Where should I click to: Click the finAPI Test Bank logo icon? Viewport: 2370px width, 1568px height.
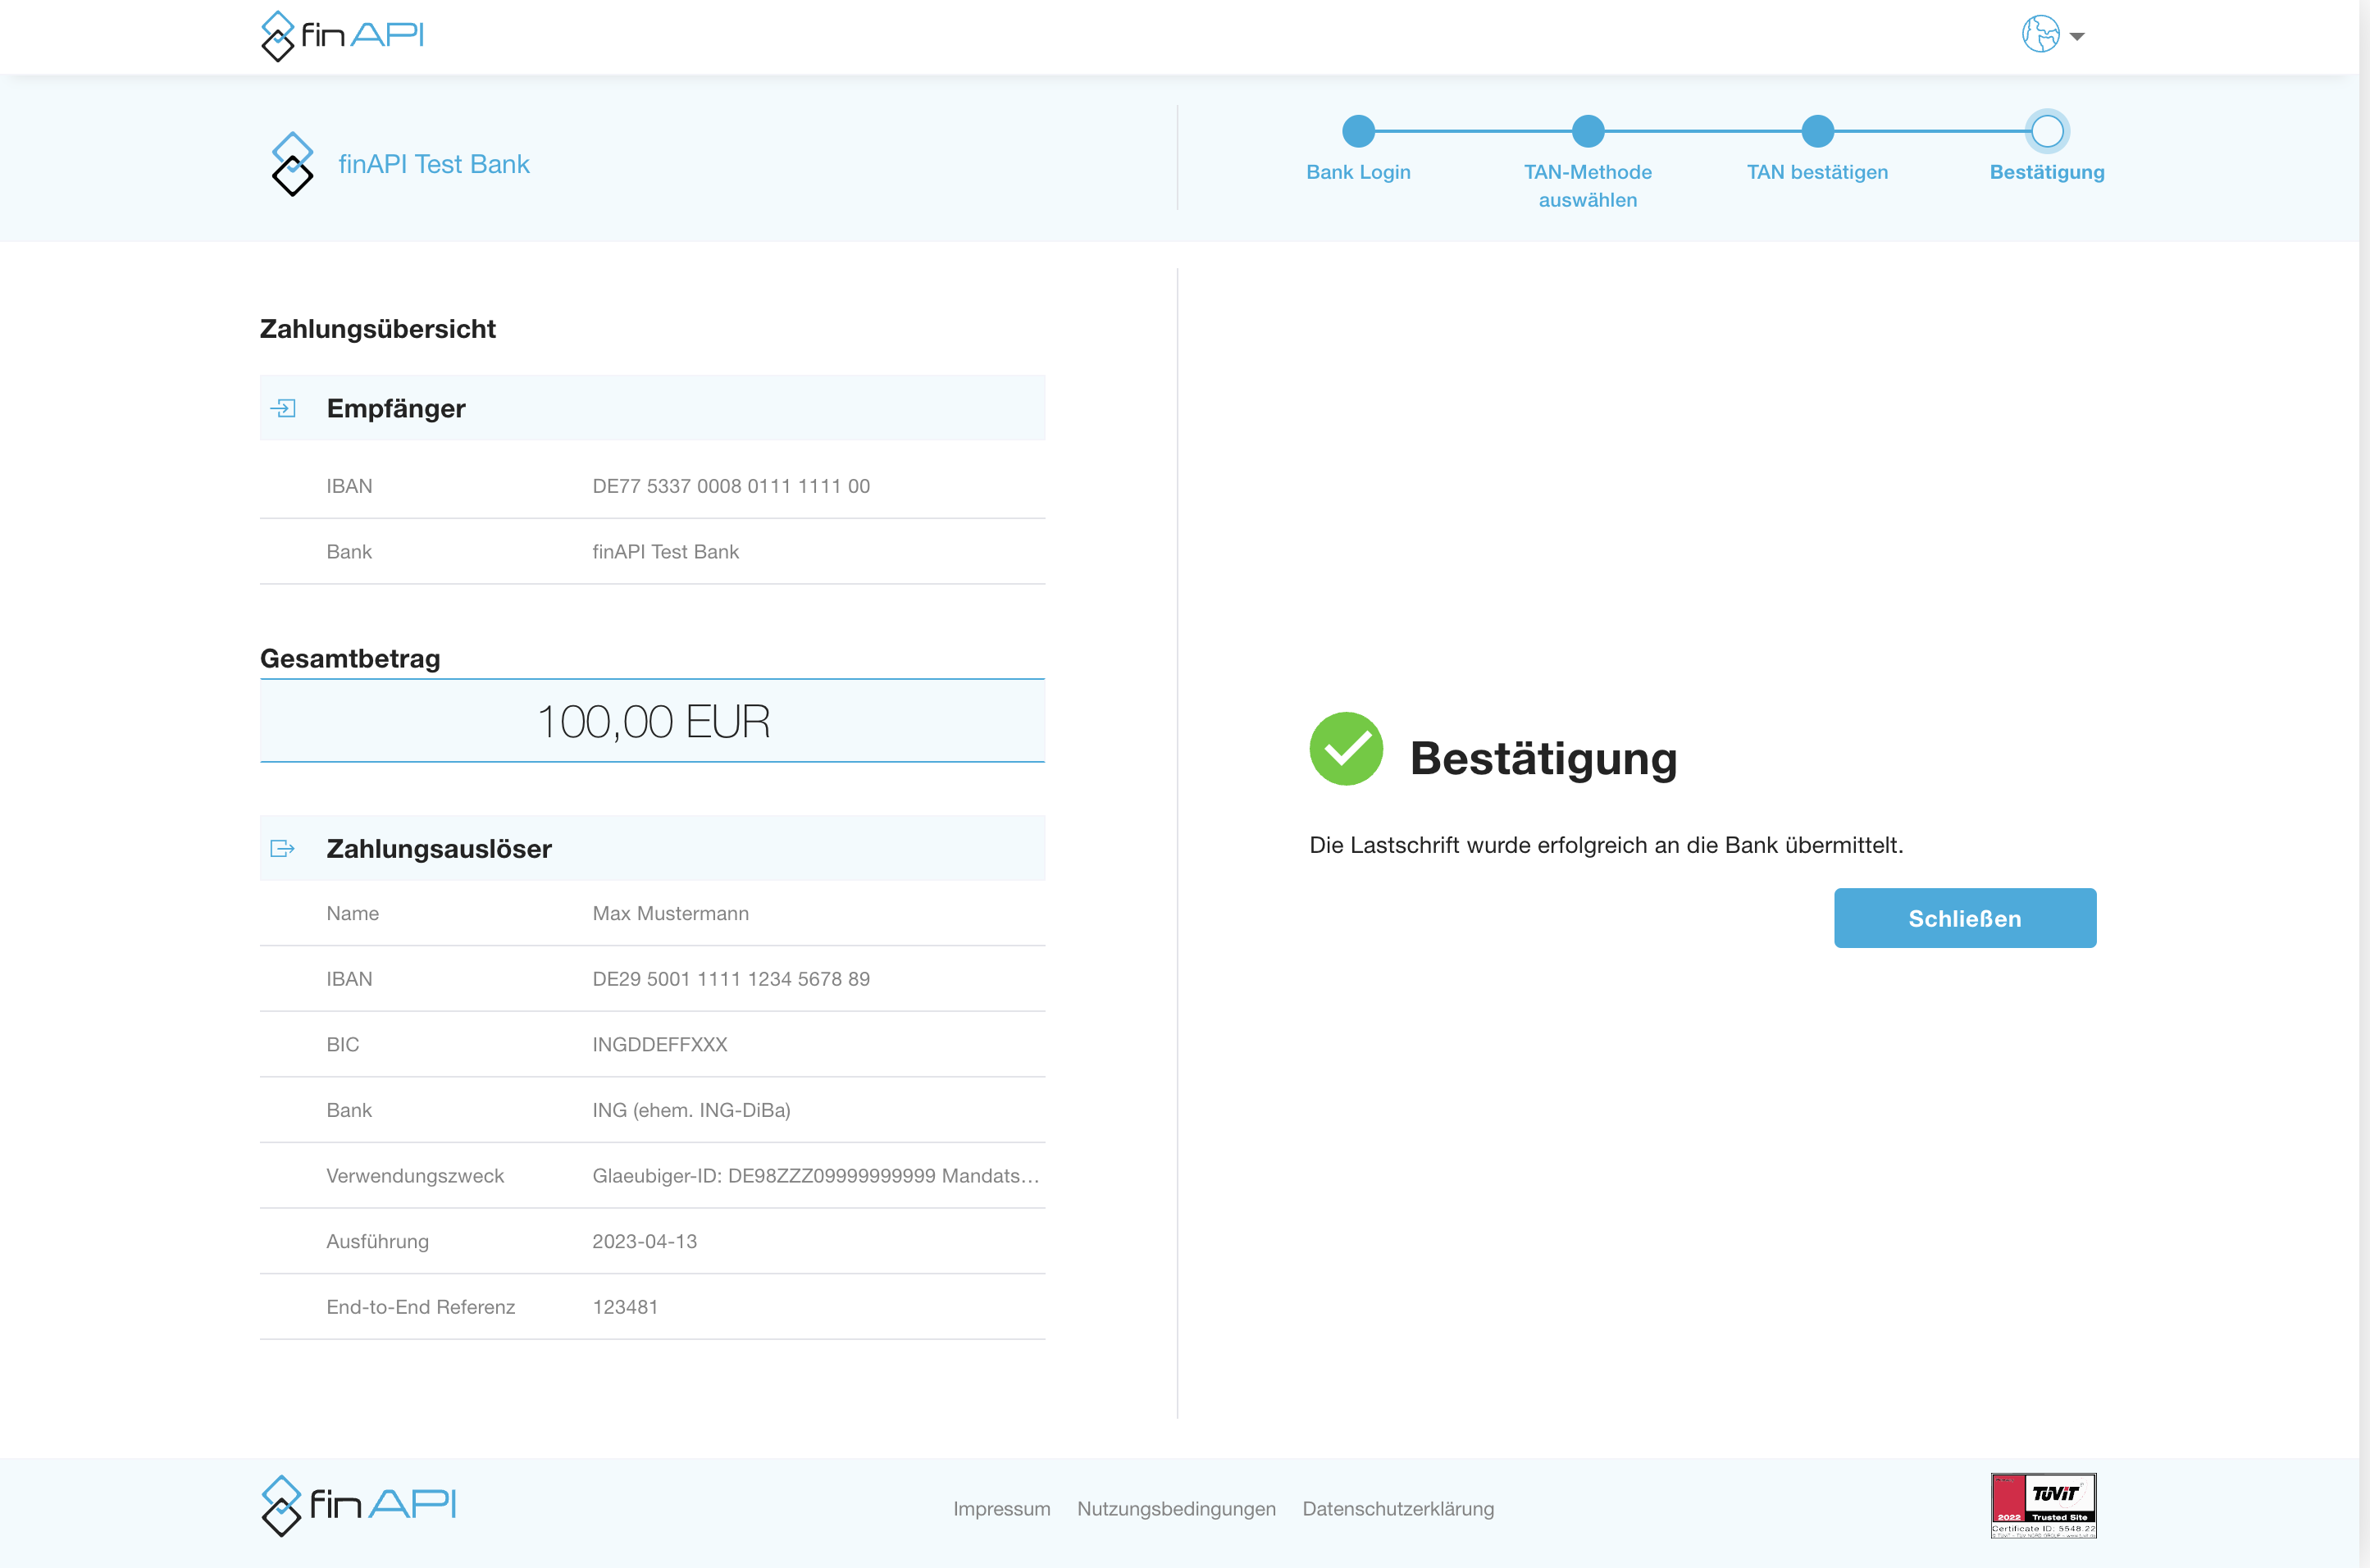point(292,164)
